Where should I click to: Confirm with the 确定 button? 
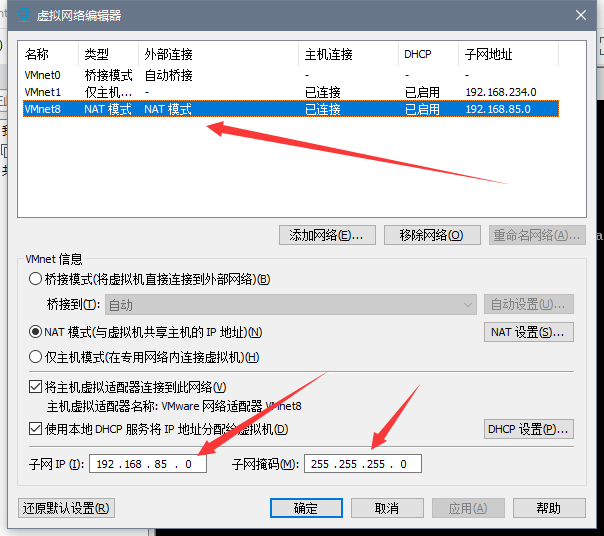(306, 508)
